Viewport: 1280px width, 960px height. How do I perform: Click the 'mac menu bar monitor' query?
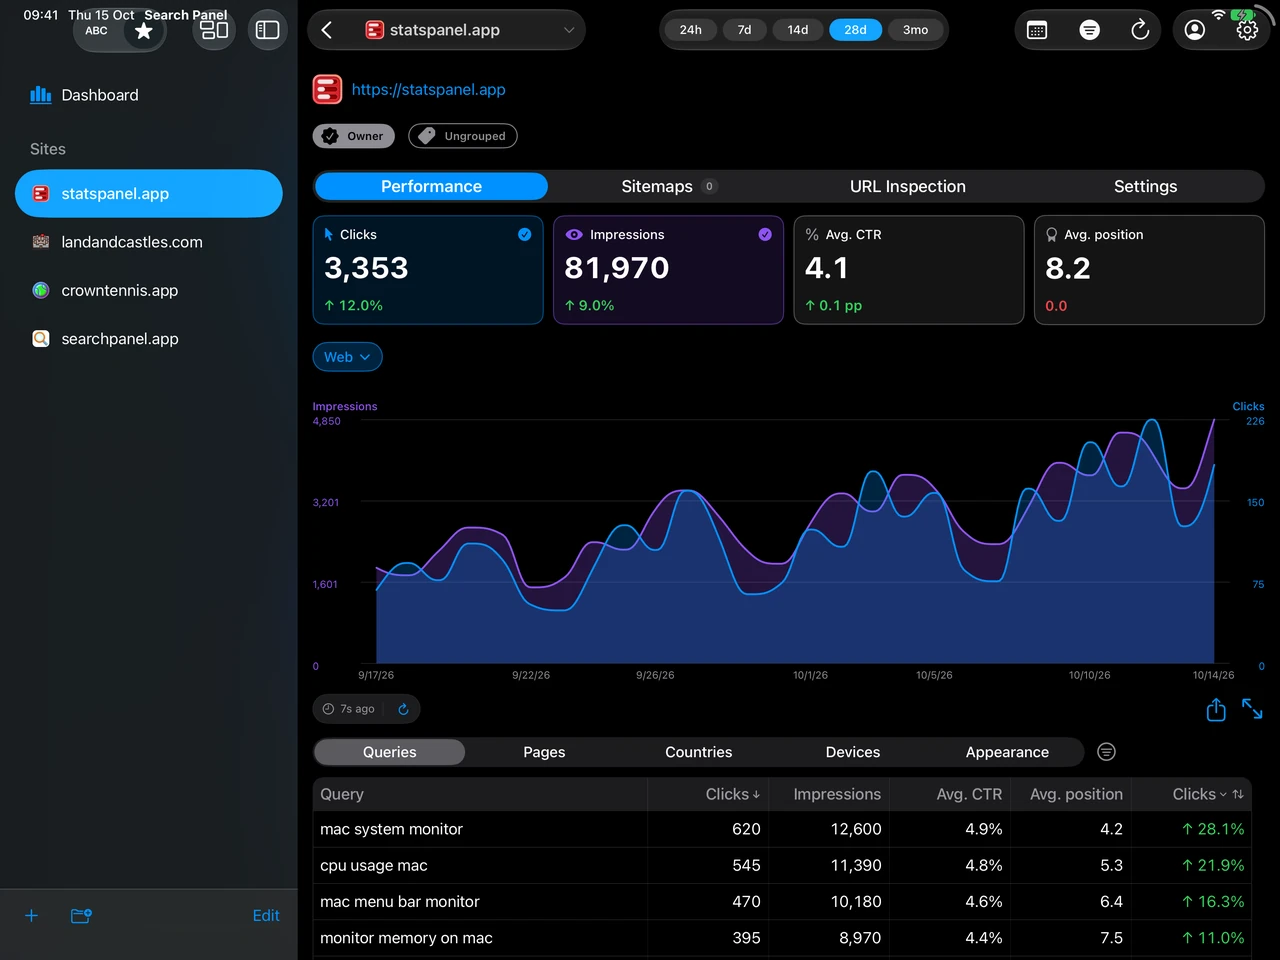coord(782,901)
